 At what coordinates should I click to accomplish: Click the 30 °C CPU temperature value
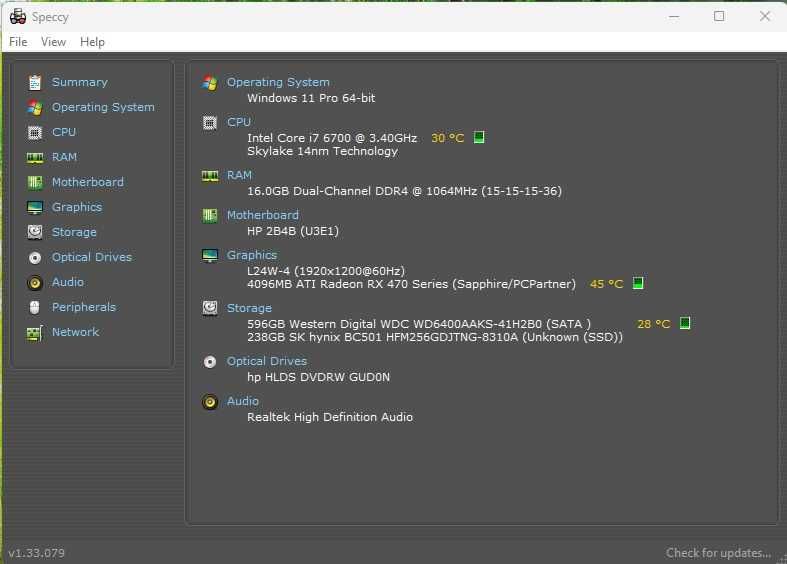pyautogui.click(x=448, y=138)
